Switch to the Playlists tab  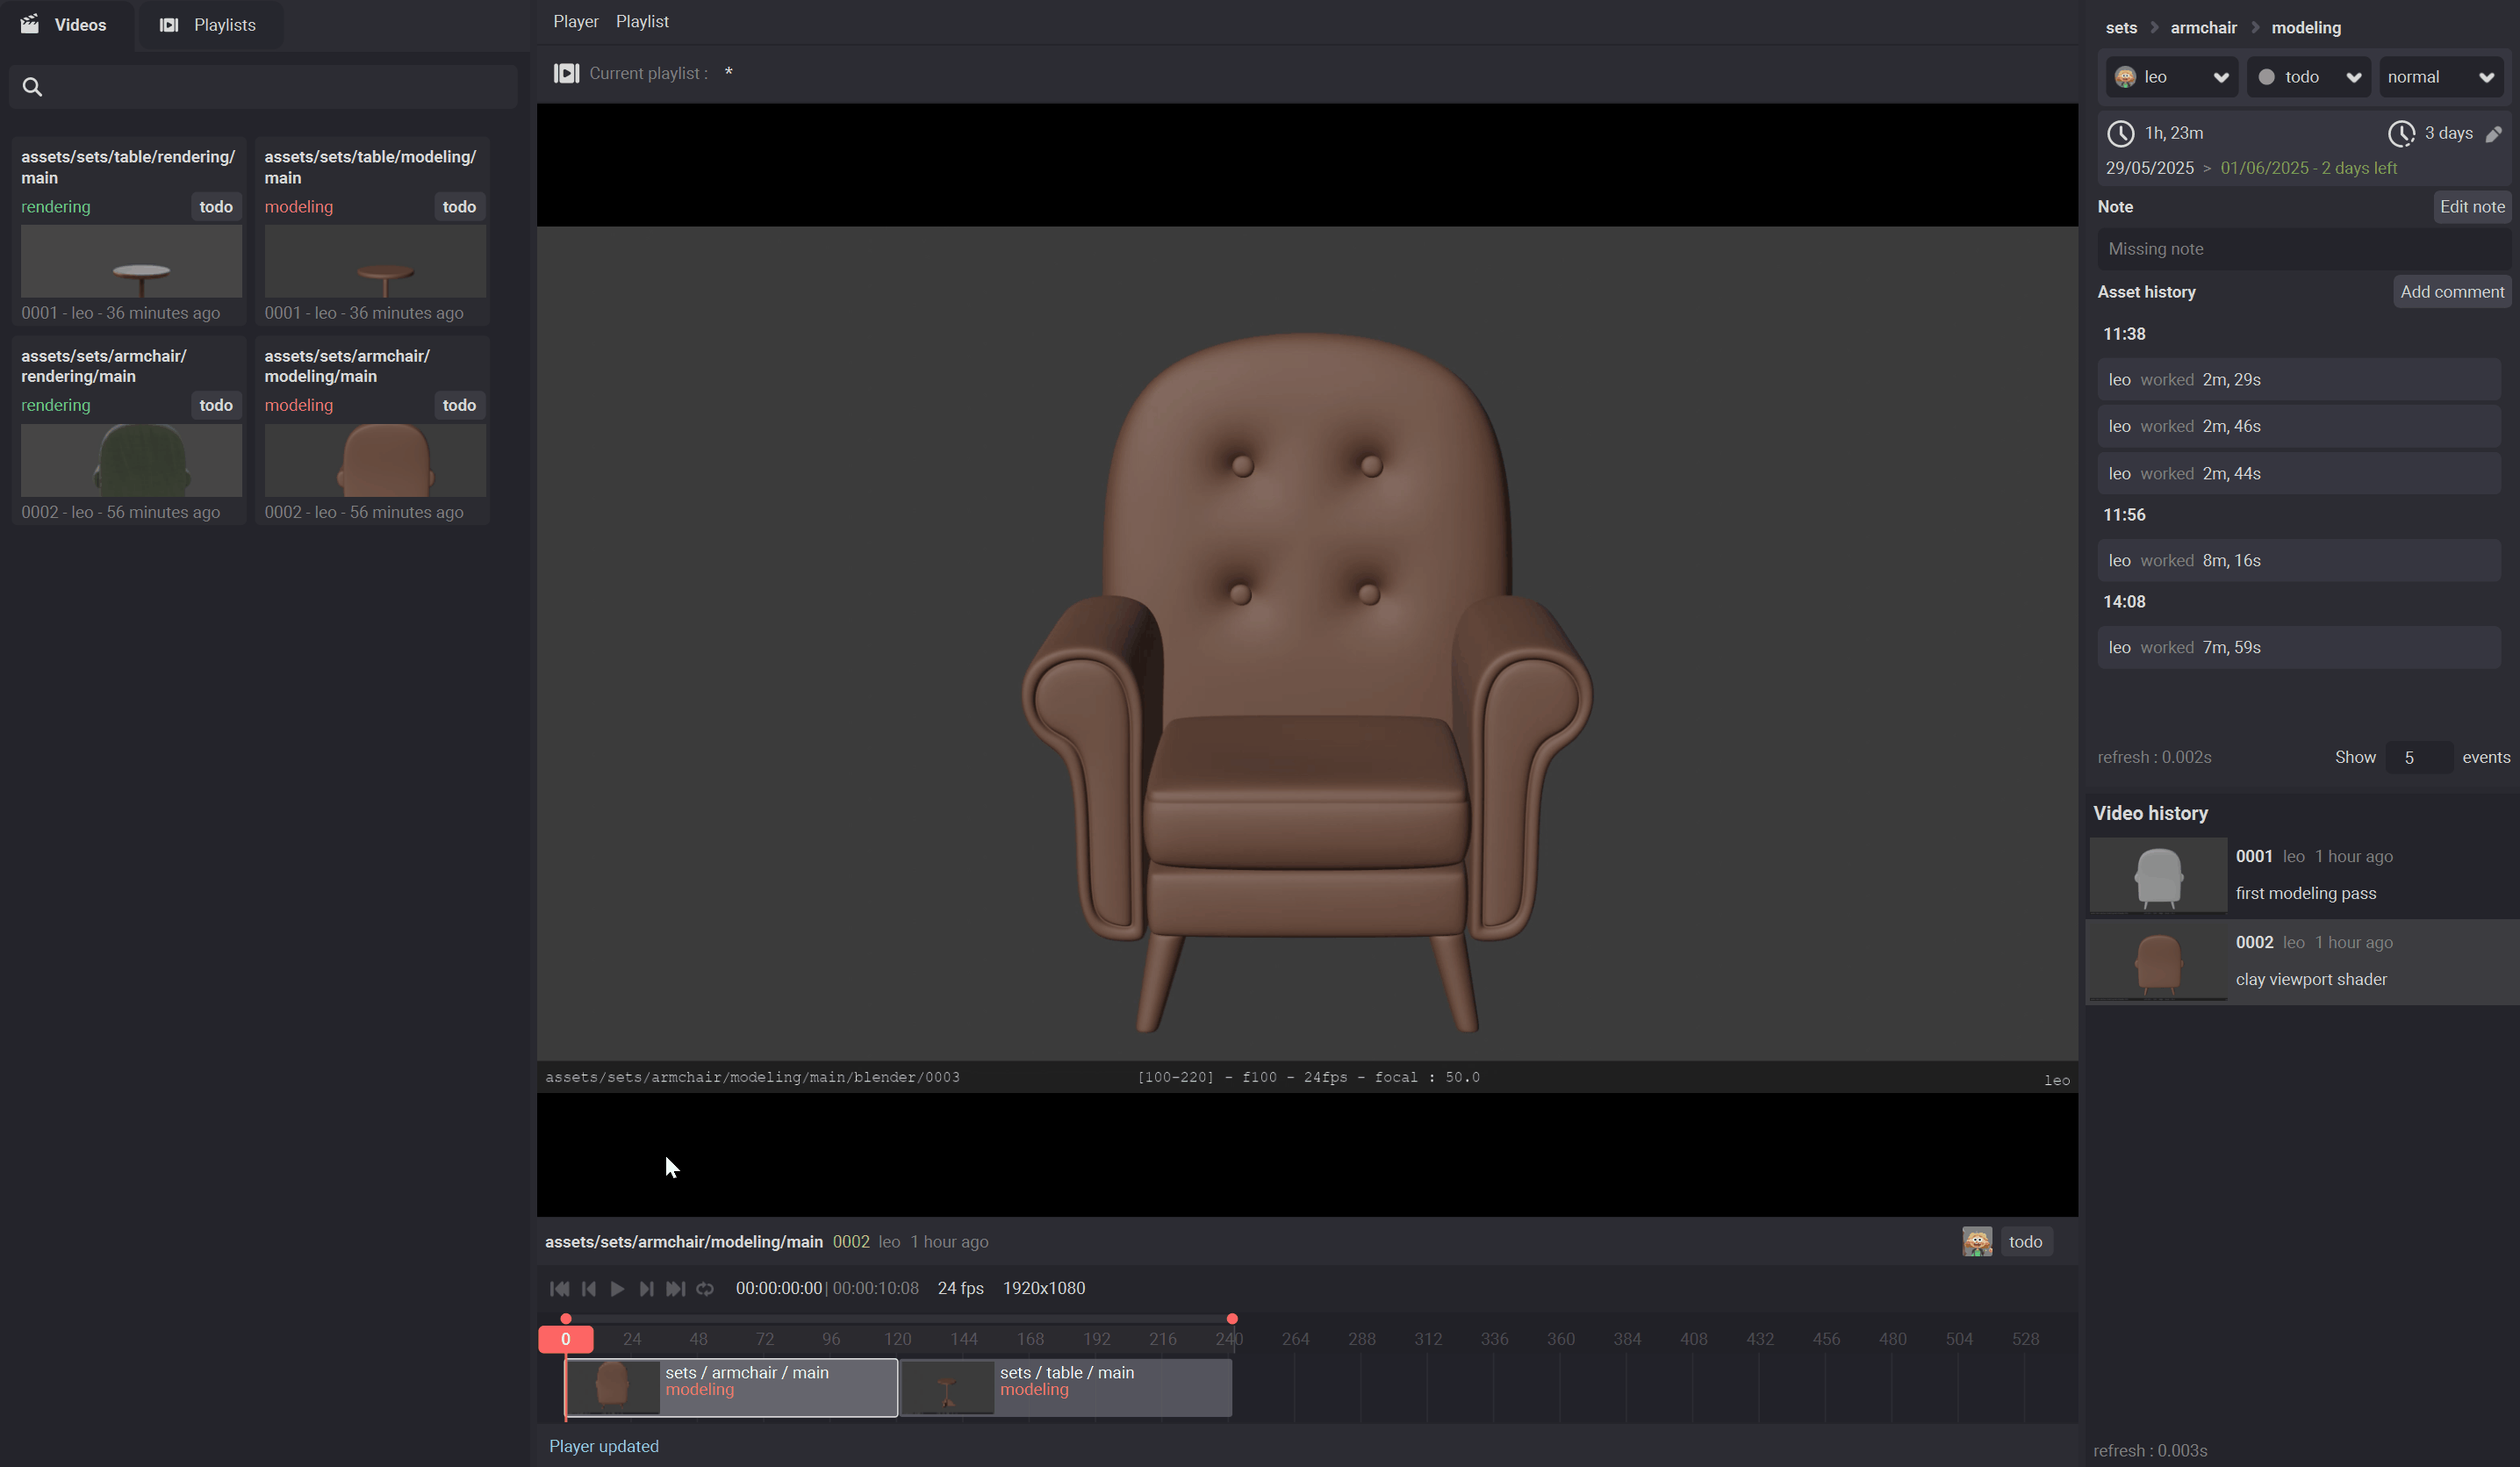[x=208, y=25]
